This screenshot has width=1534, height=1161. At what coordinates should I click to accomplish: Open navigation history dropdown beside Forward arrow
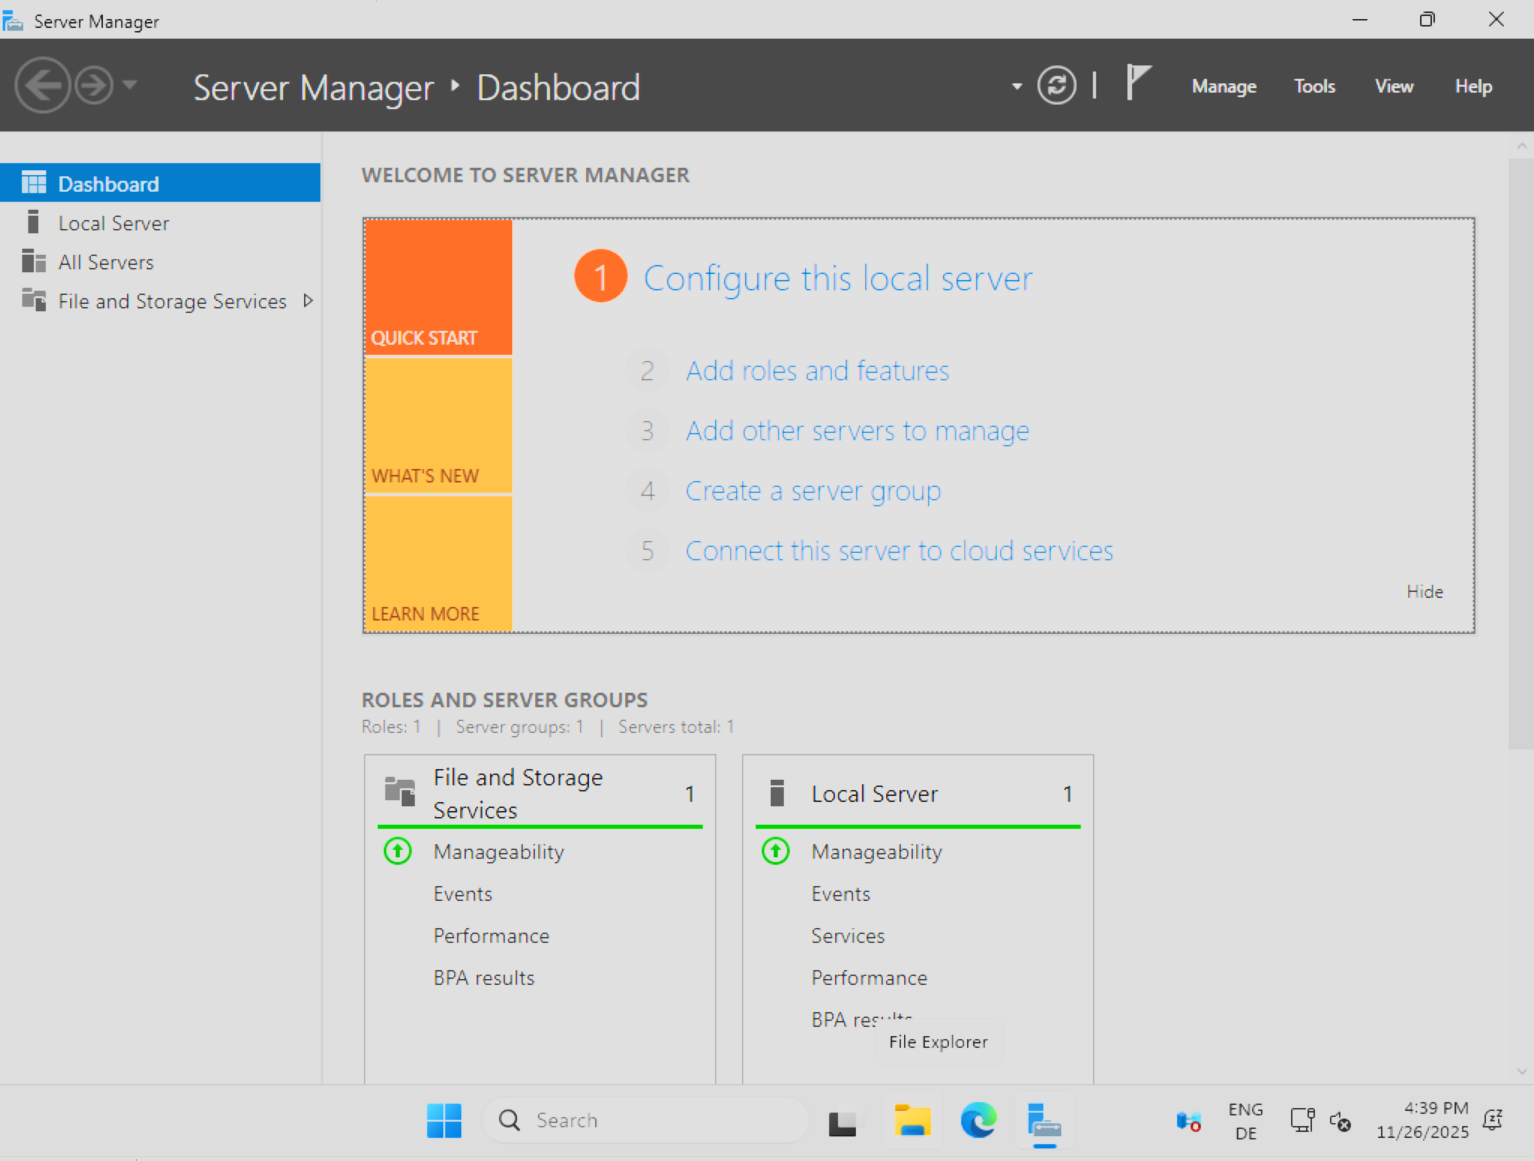tap(130, 86)
